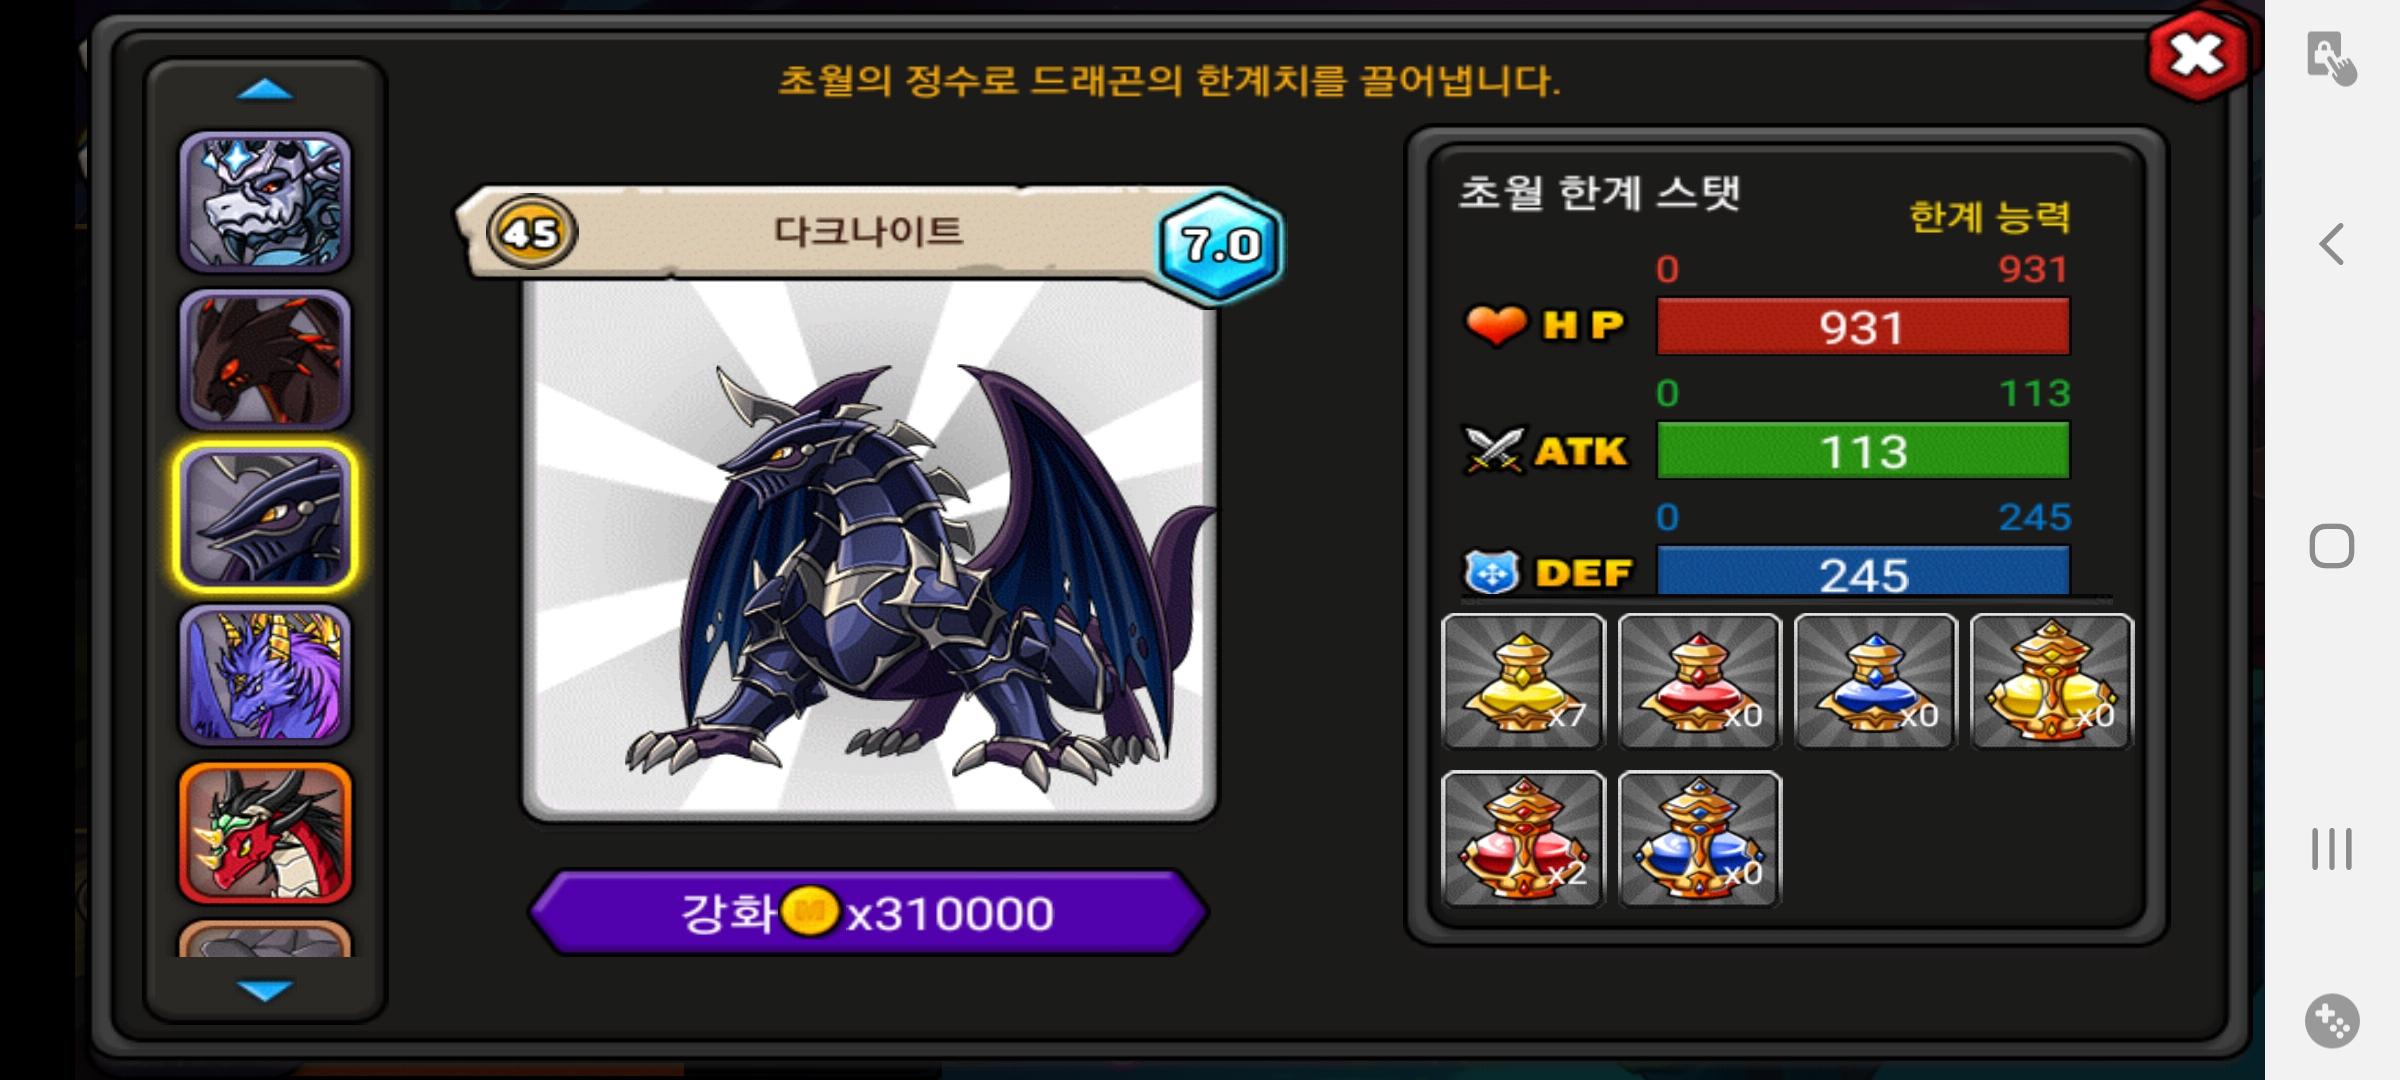
Task: Select the small blue essence potion x0
Action: [x=1875, y=681]
